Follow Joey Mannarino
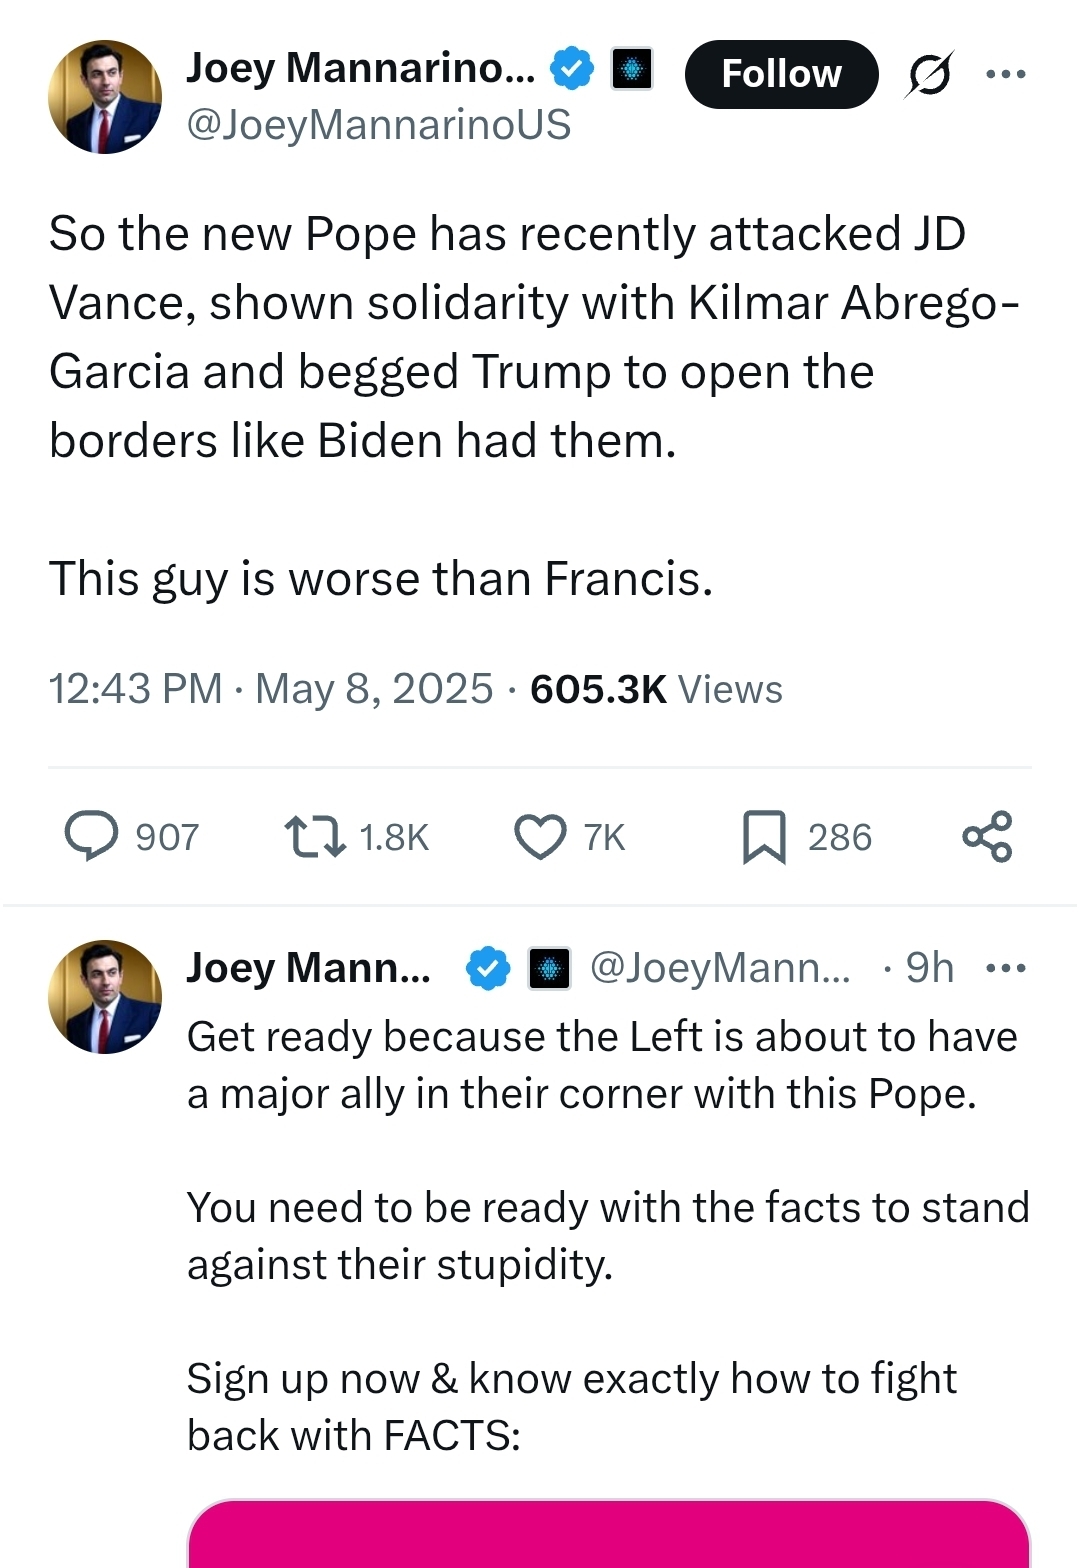Viewport: 1080px width, 1568px height. click(781, 74)
